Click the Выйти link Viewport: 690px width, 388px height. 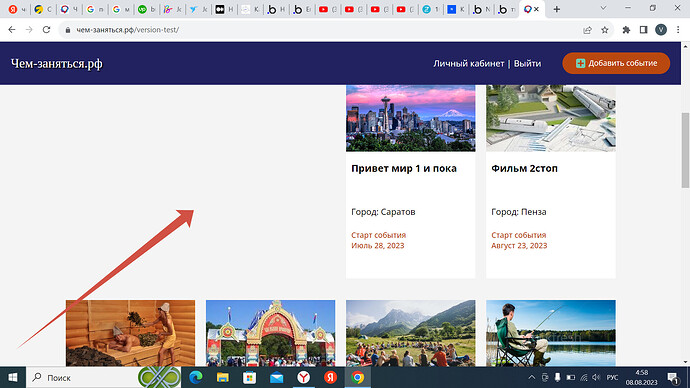[x=527, y=63]
